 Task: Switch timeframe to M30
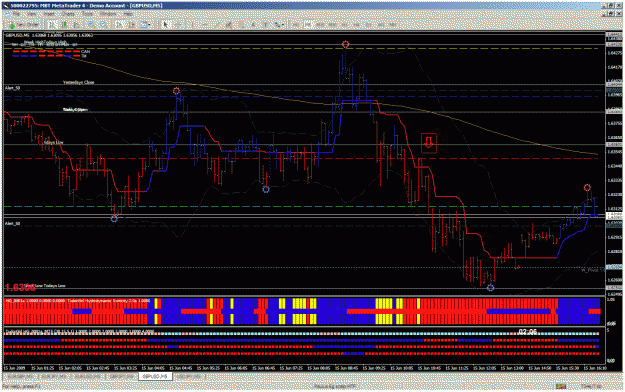[332, 25]
